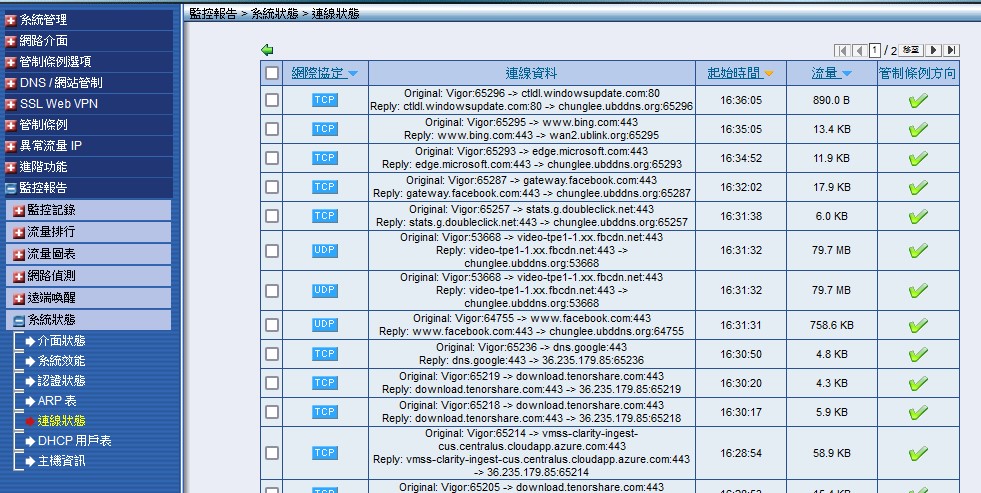981x493 pixels.
Task: Open the DHCP 用戶表 page
Action: click(74, 441)
